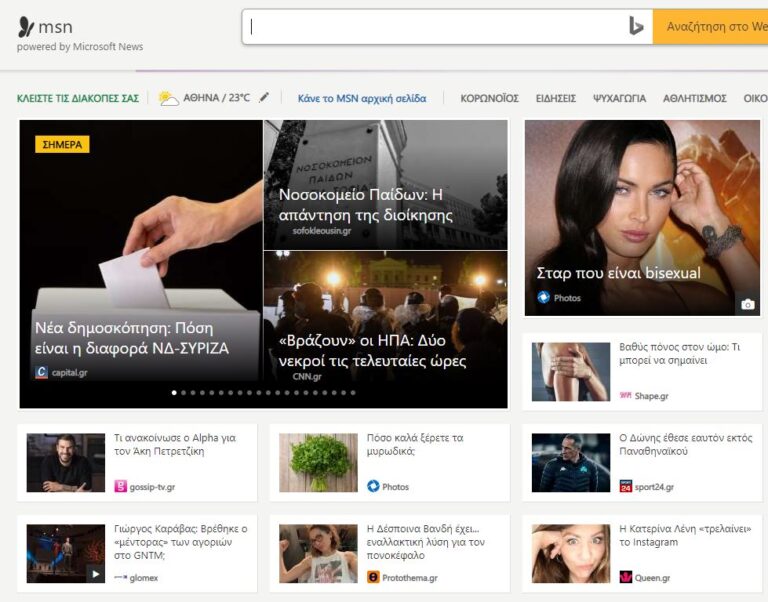Click the sport24.gr source icon
Viewport: 768px width, 602px height.
(625, 486)
